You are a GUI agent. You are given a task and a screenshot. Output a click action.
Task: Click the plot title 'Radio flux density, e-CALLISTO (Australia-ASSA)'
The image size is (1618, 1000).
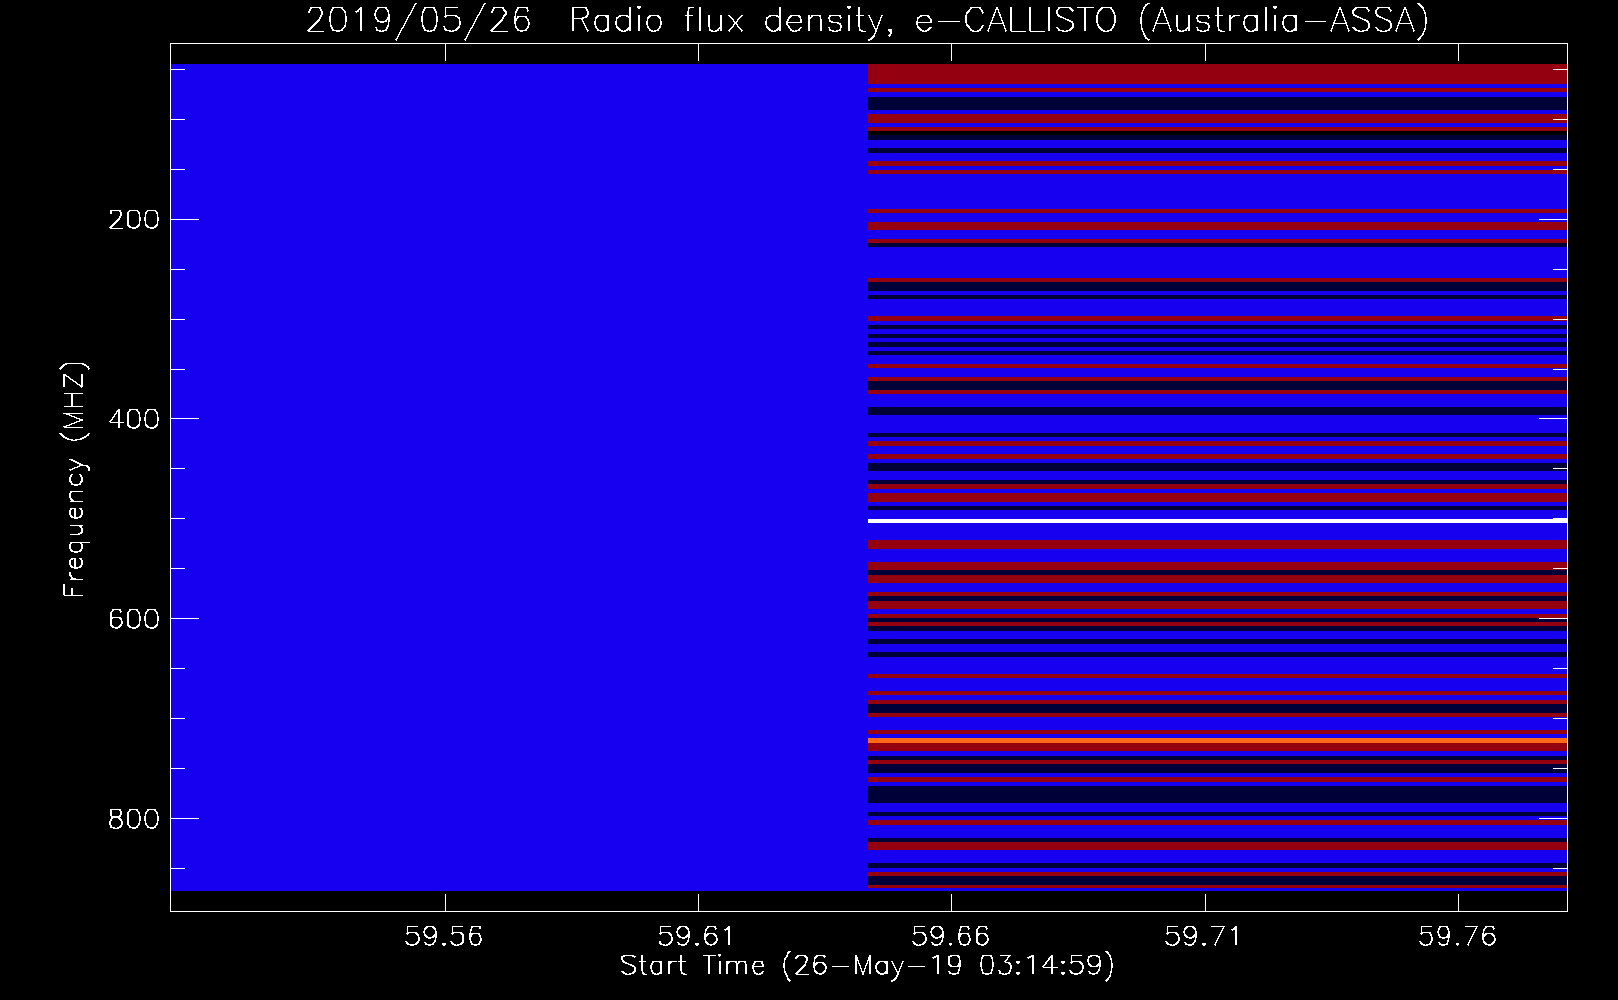click(998, 21)
